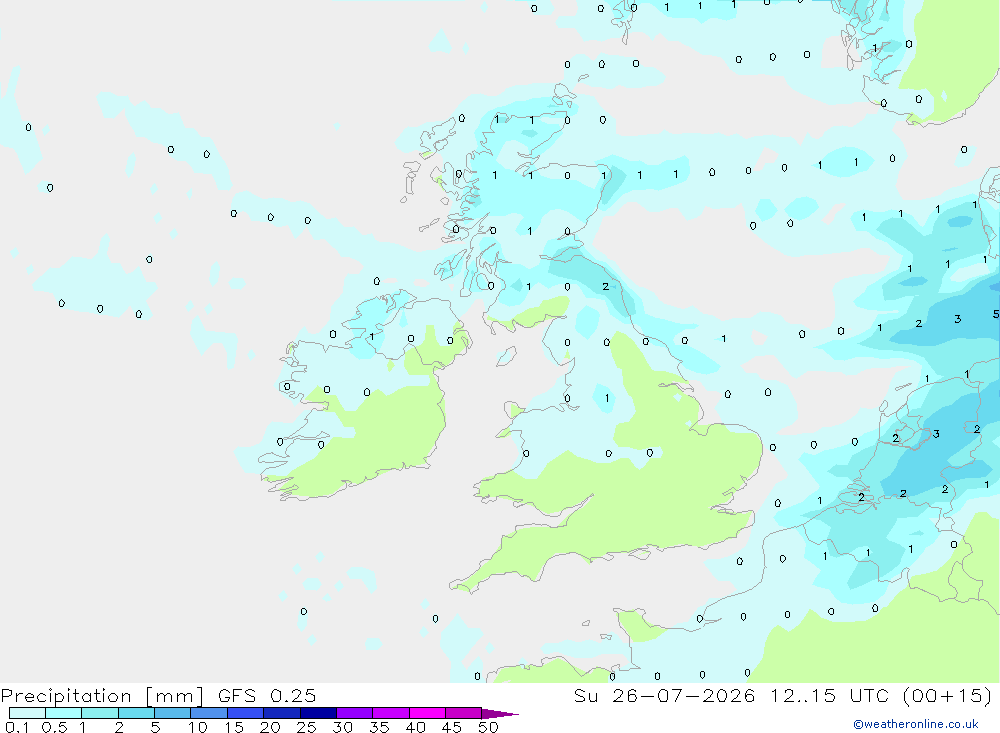Click the 'GFS 0.25' model label
1000x733 pixels.
pos(267,695)
